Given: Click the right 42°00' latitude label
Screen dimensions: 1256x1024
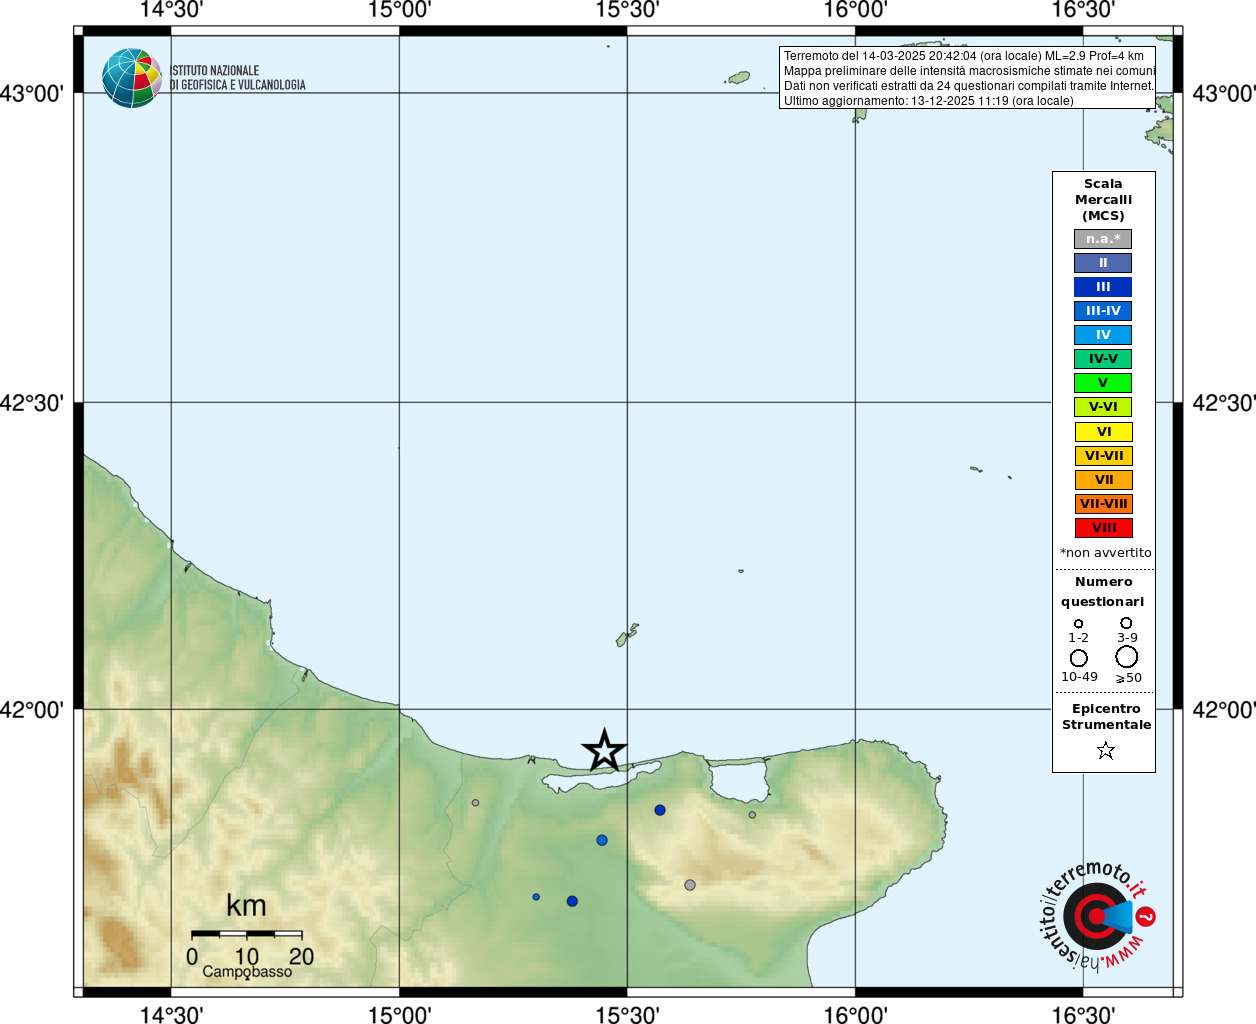Looking at the screenshot, I should click(1224, 710).
